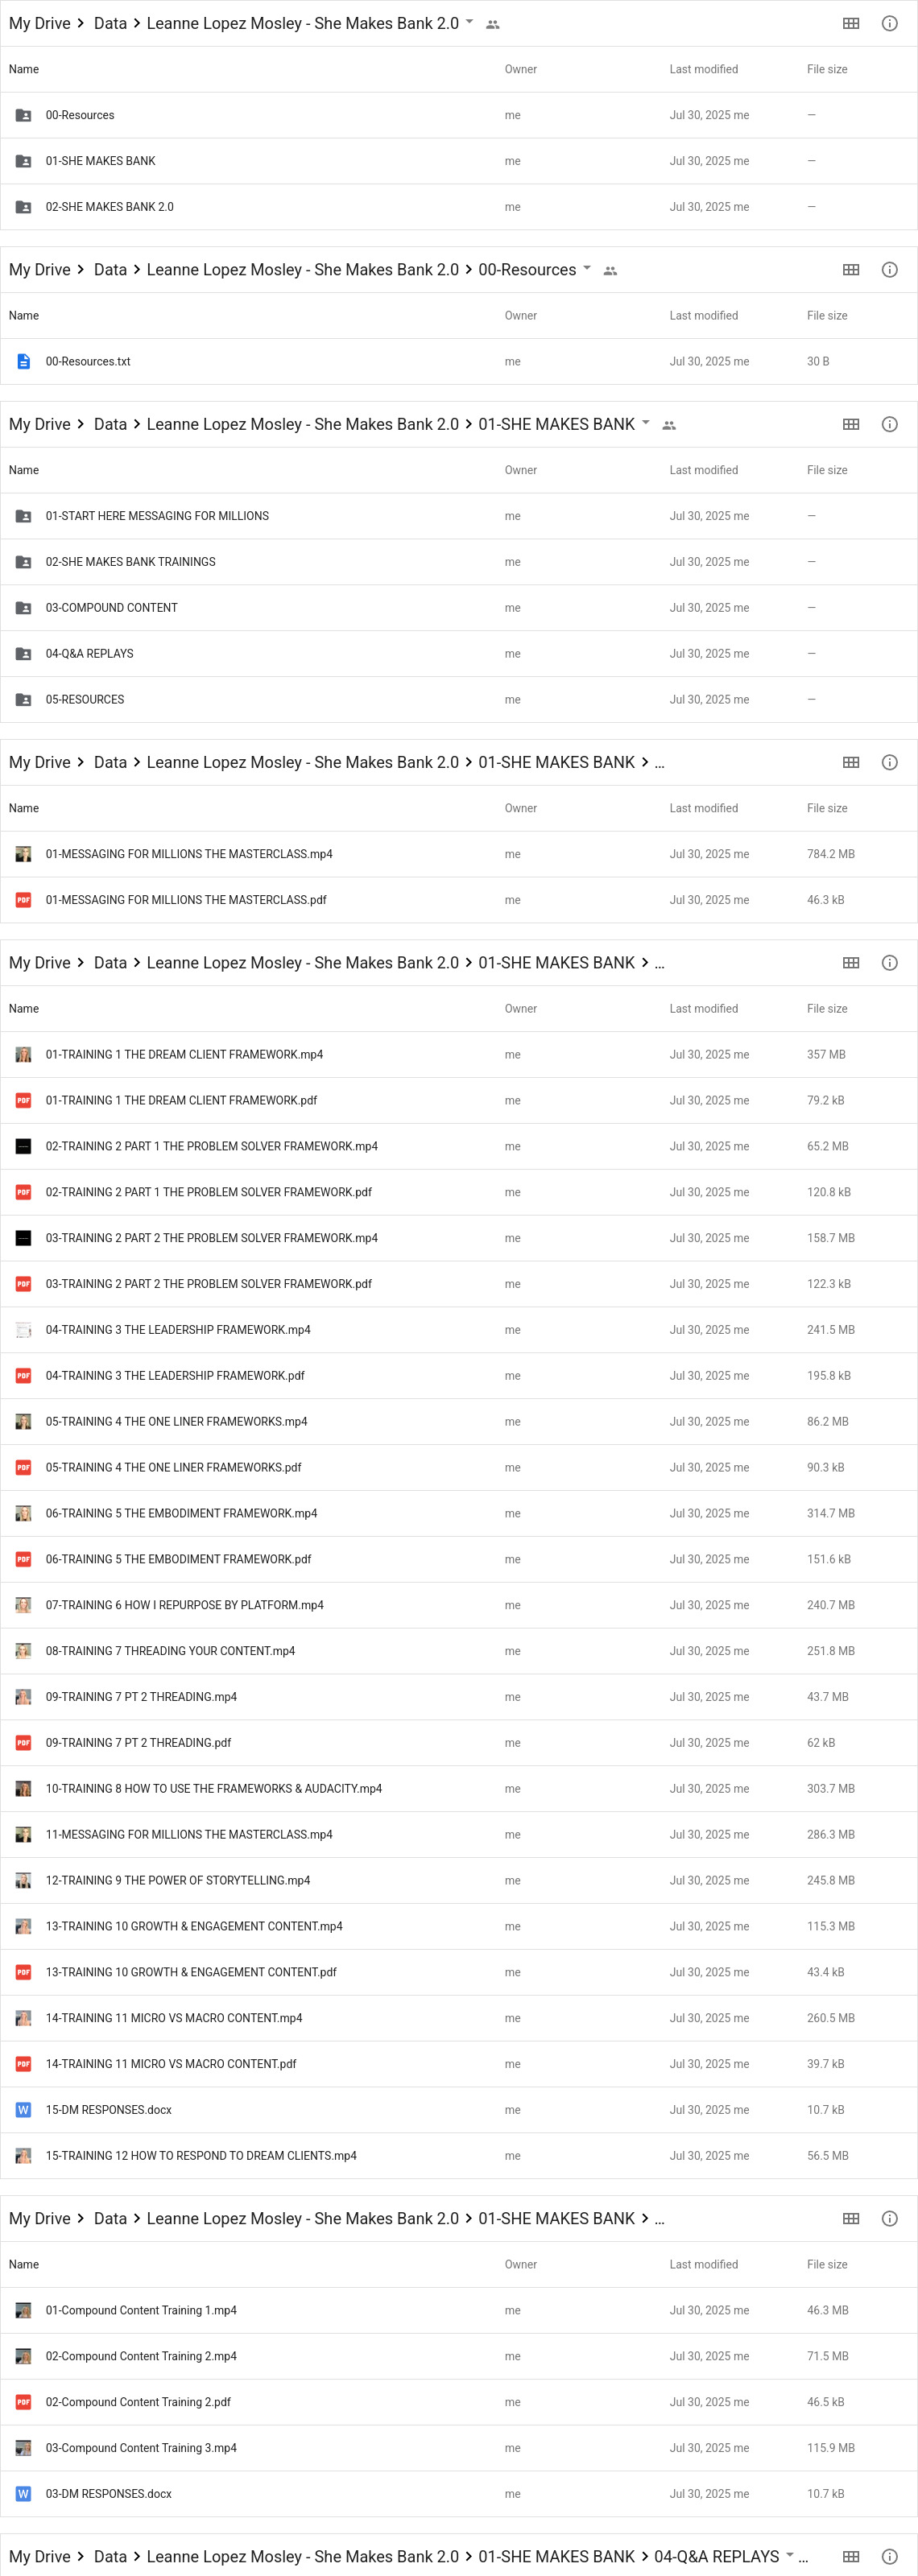Click Word icon of 15-DM RESPONSES.docx

(x=23, y=2110)
